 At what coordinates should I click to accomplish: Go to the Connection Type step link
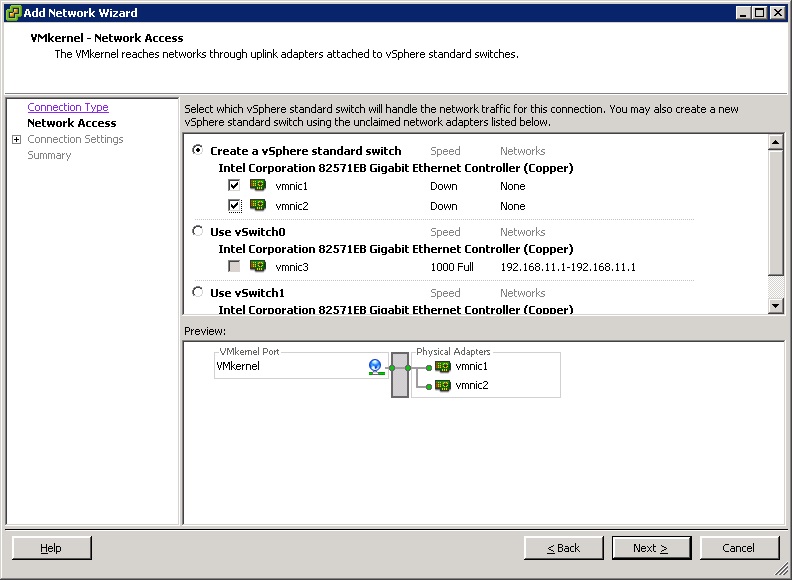68,107
